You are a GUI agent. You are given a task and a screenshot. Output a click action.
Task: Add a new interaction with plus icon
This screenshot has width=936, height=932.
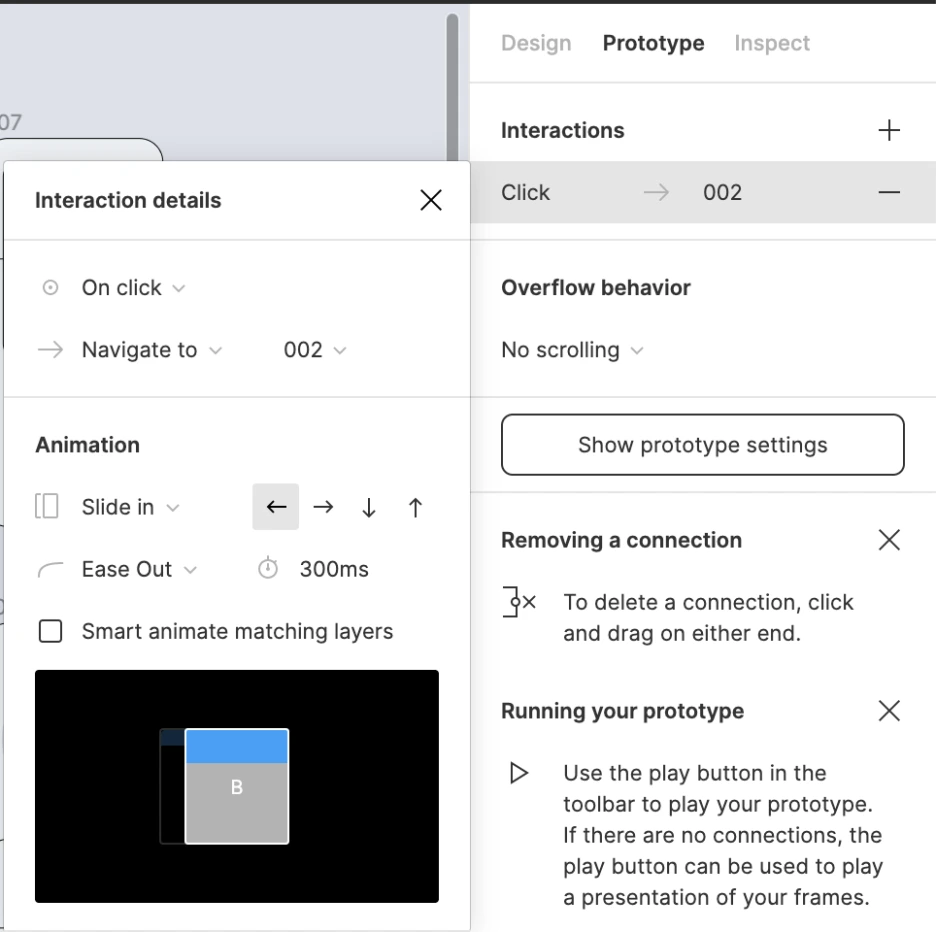pyautogui.click(x=889, y=130)
